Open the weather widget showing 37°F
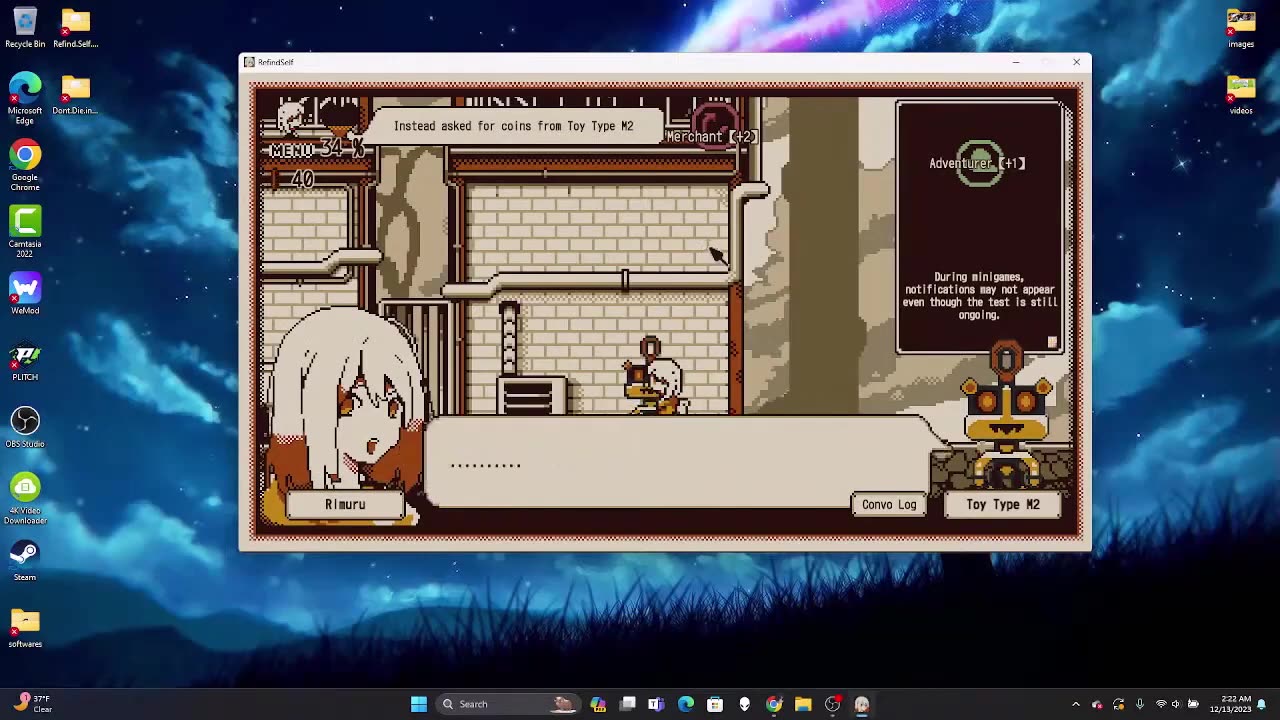The width and height of the screenshot is (1280, 720). click(34, 704)
